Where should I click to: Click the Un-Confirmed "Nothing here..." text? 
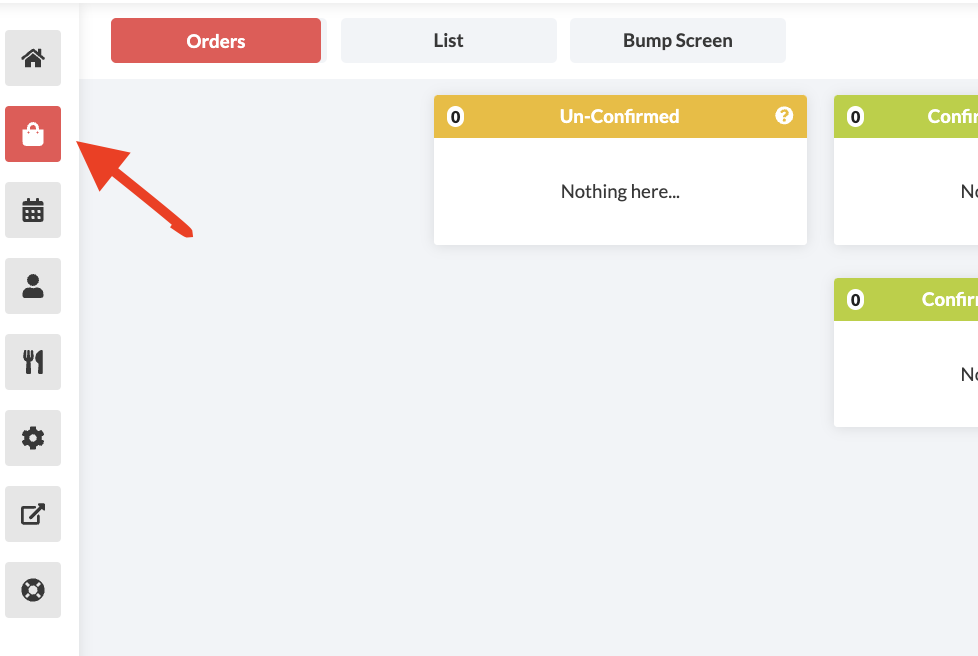[x=620, y=192]
